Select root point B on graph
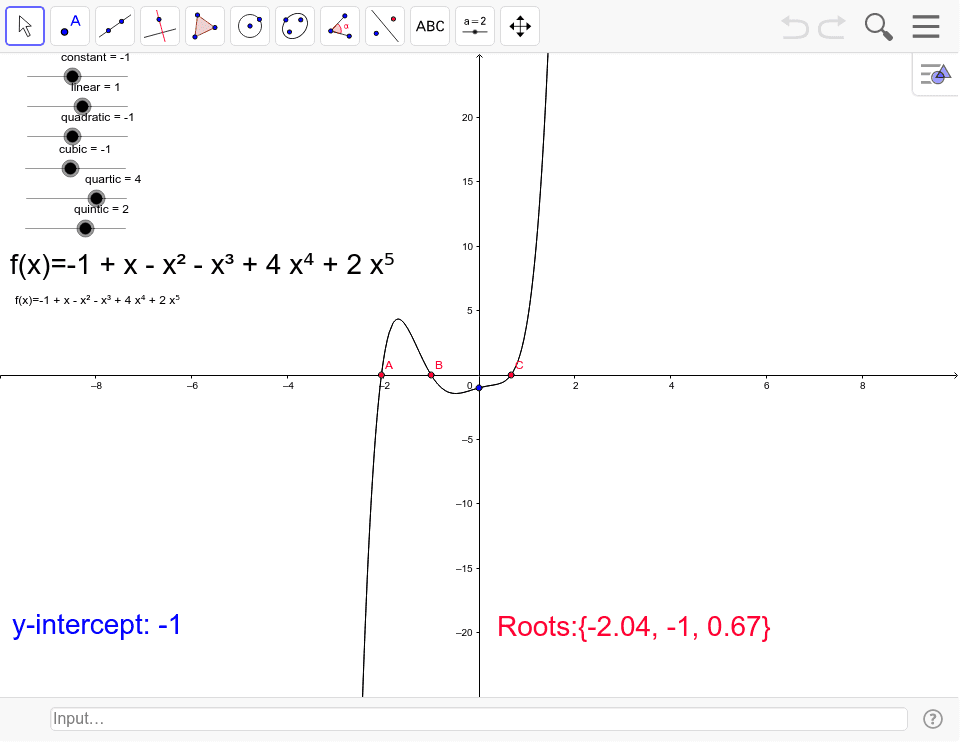 pos(431,375)
